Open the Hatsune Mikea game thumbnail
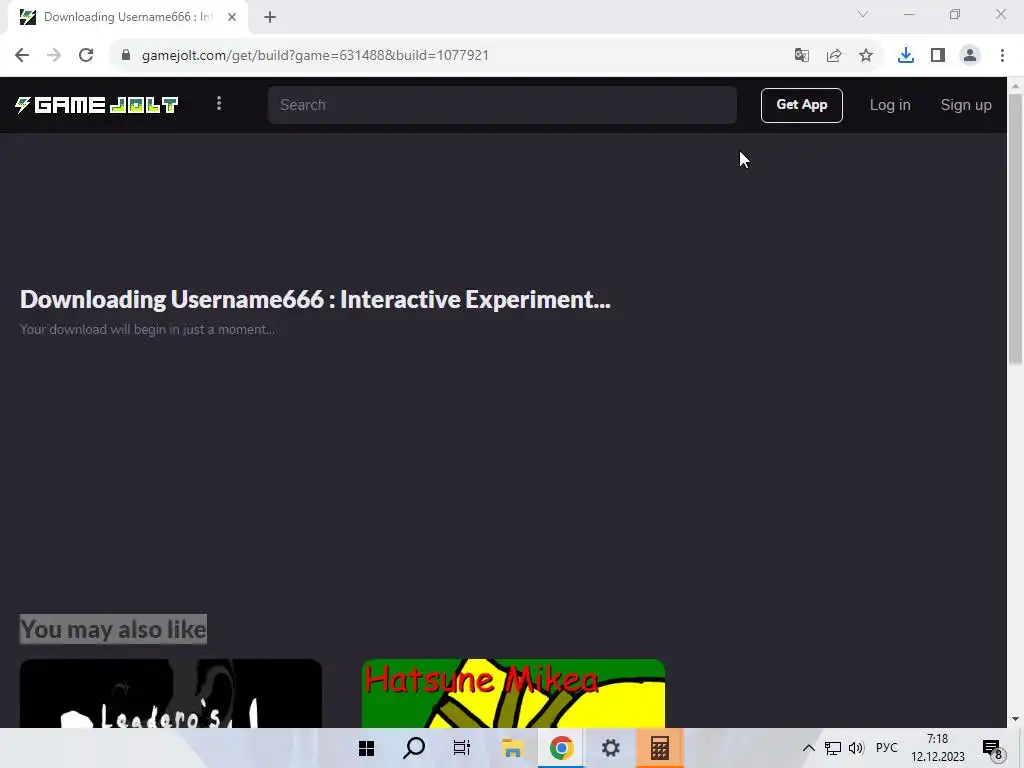 (513, 694)
